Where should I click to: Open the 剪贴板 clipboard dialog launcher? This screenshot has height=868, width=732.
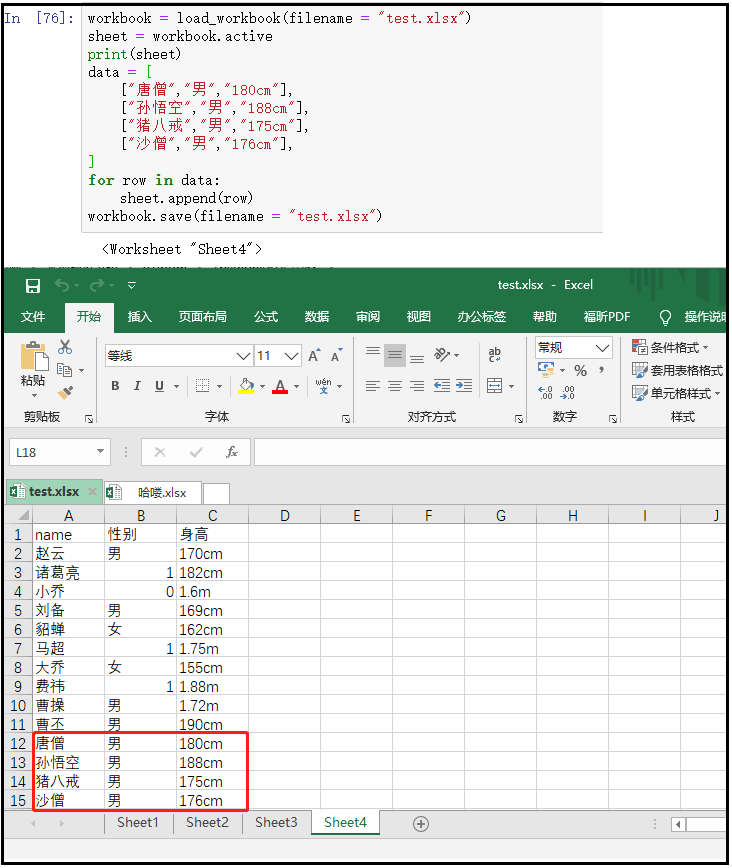(x=89, y=419)
